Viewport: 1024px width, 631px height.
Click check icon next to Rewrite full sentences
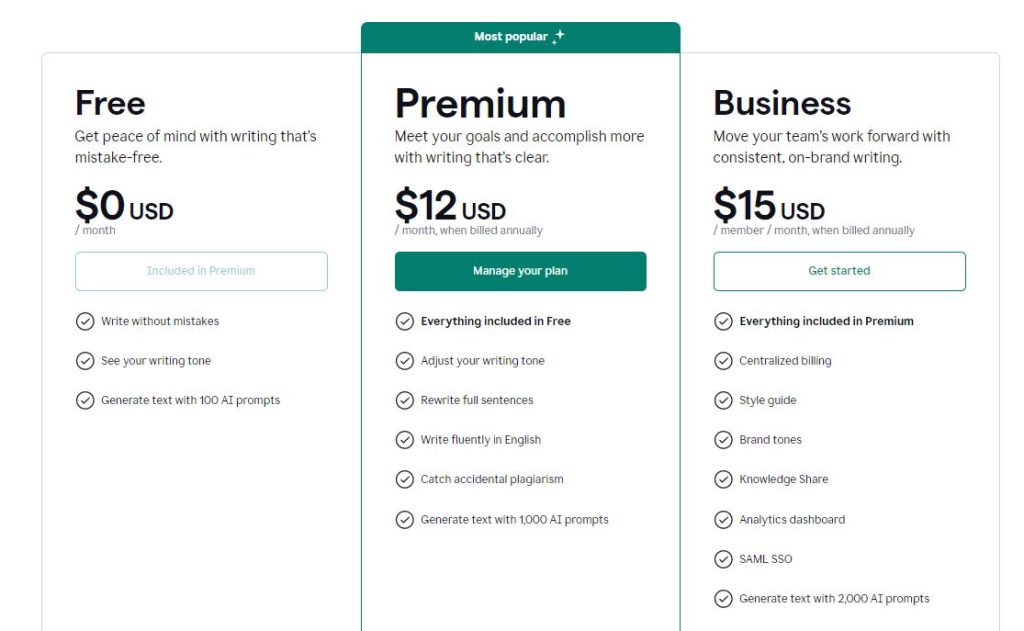[x=405, y=400]
